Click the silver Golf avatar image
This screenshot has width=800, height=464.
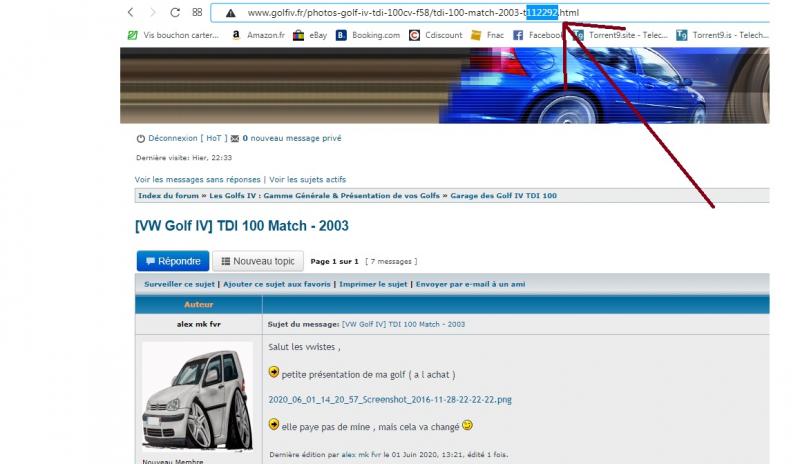(197, 398)
